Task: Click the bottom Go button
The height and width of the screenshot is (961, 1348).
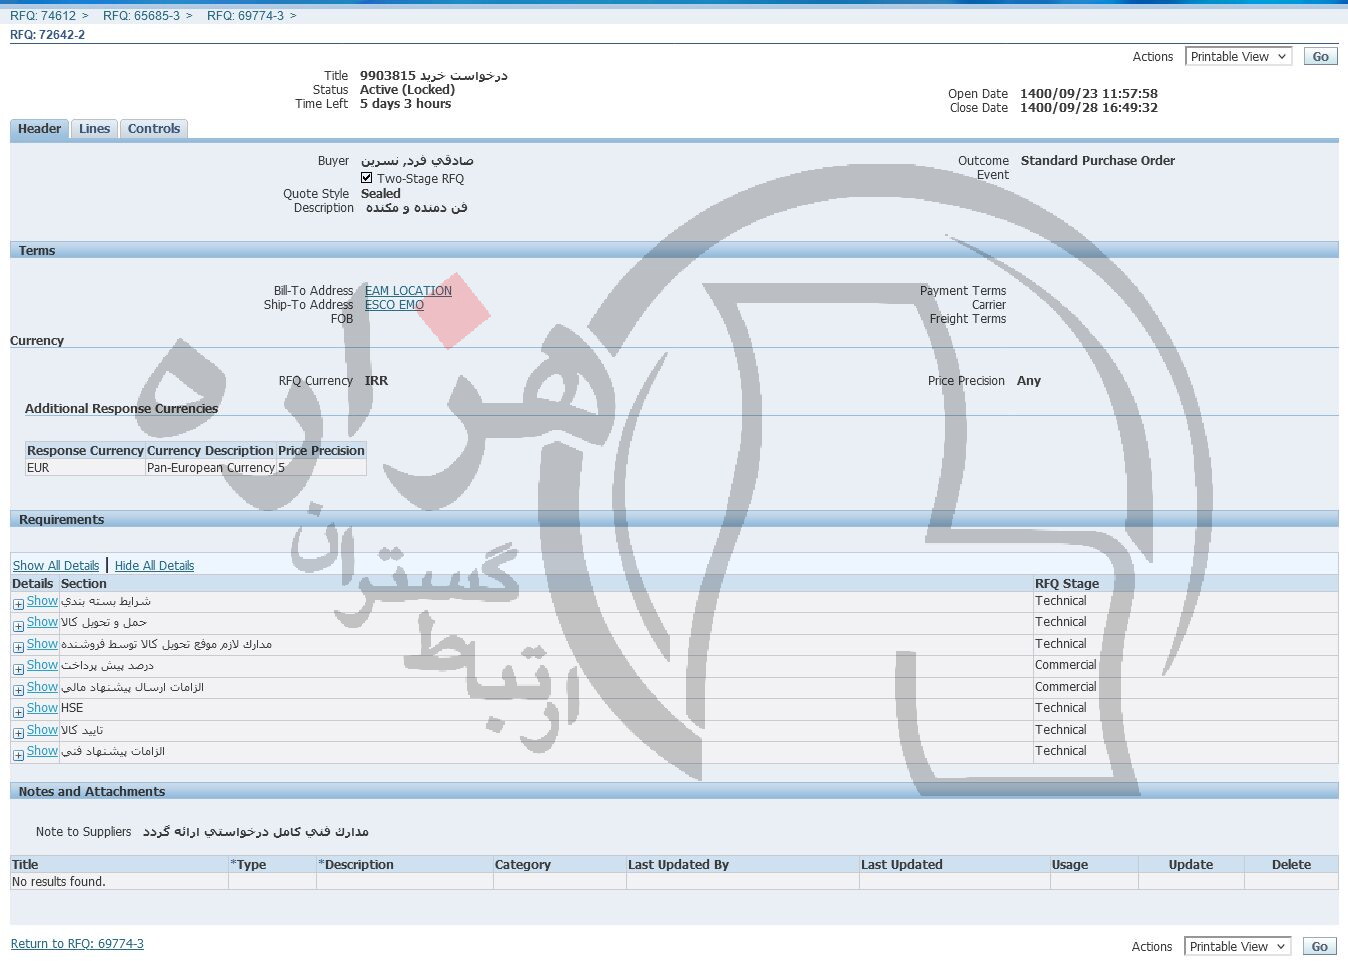Action: coord(1320,947)
